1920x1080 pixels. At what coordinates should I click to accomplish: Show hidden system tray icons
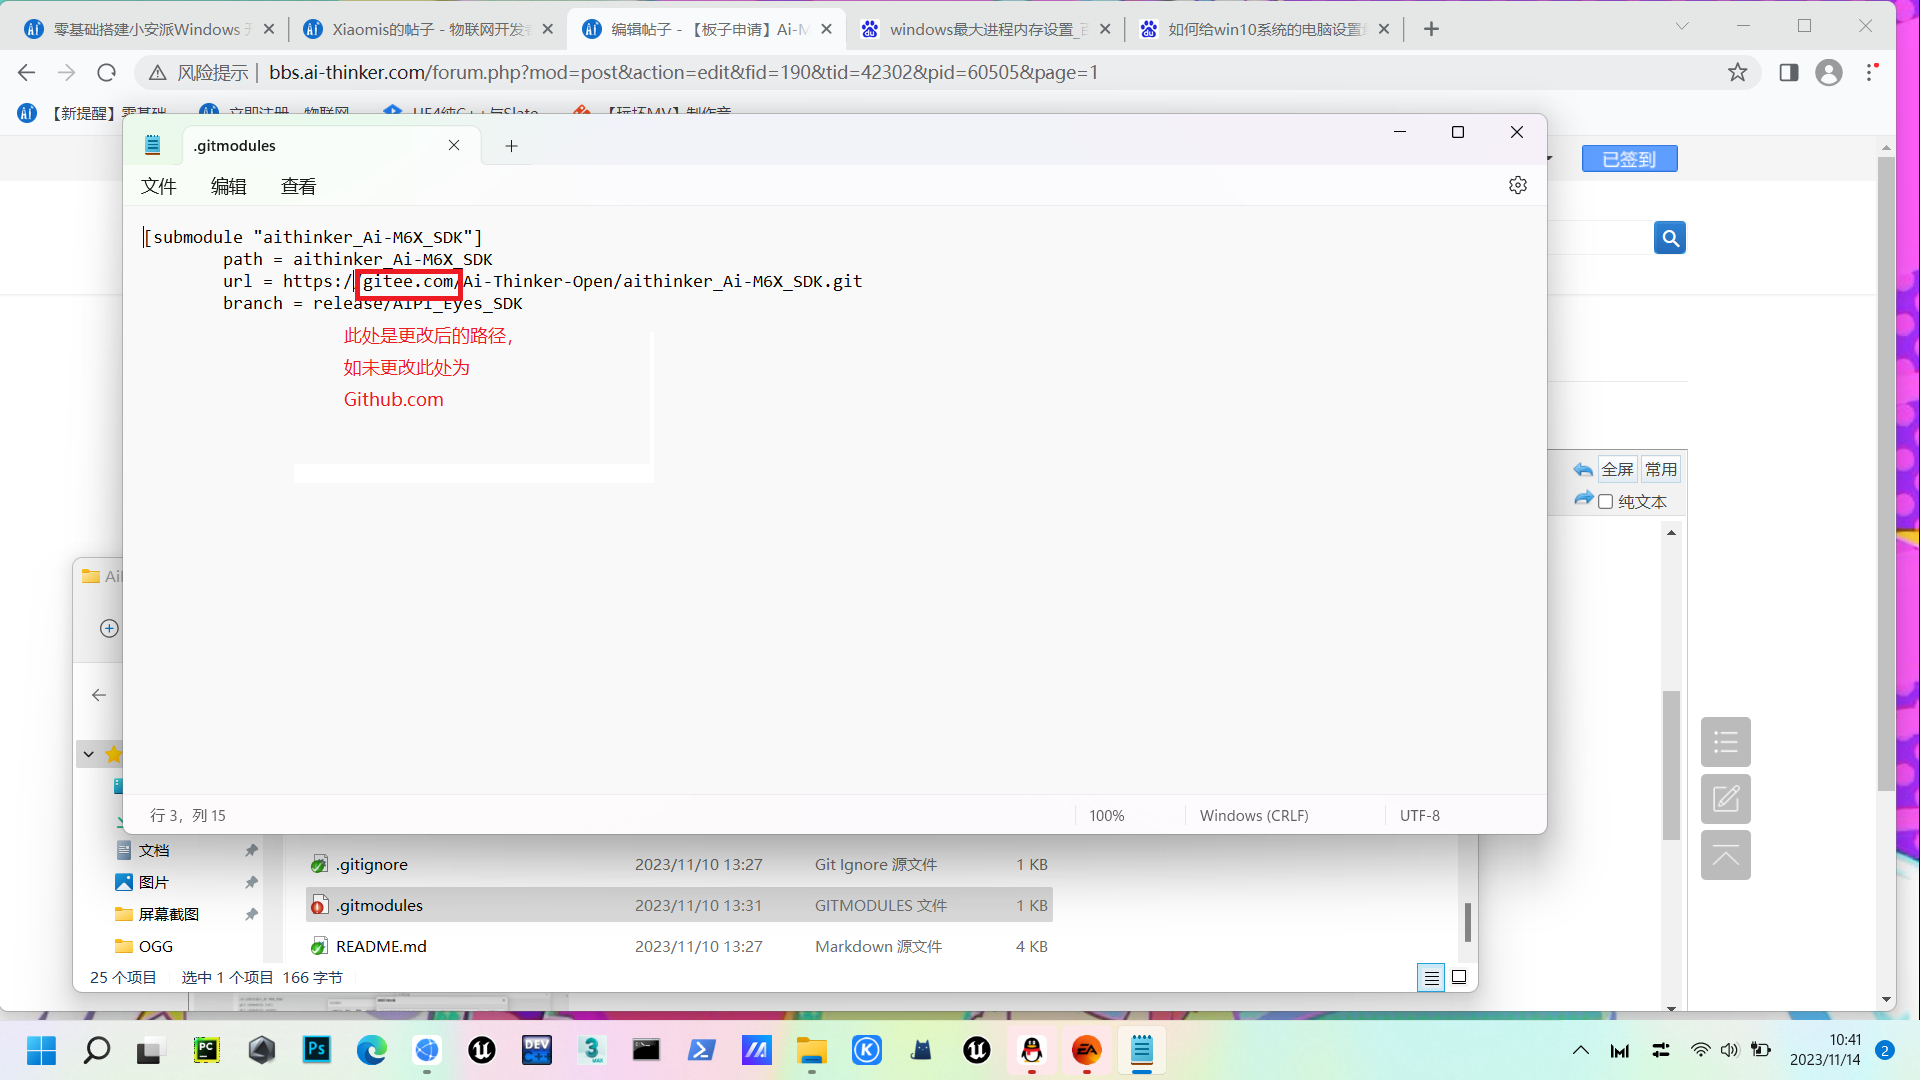(1581, 1051)
